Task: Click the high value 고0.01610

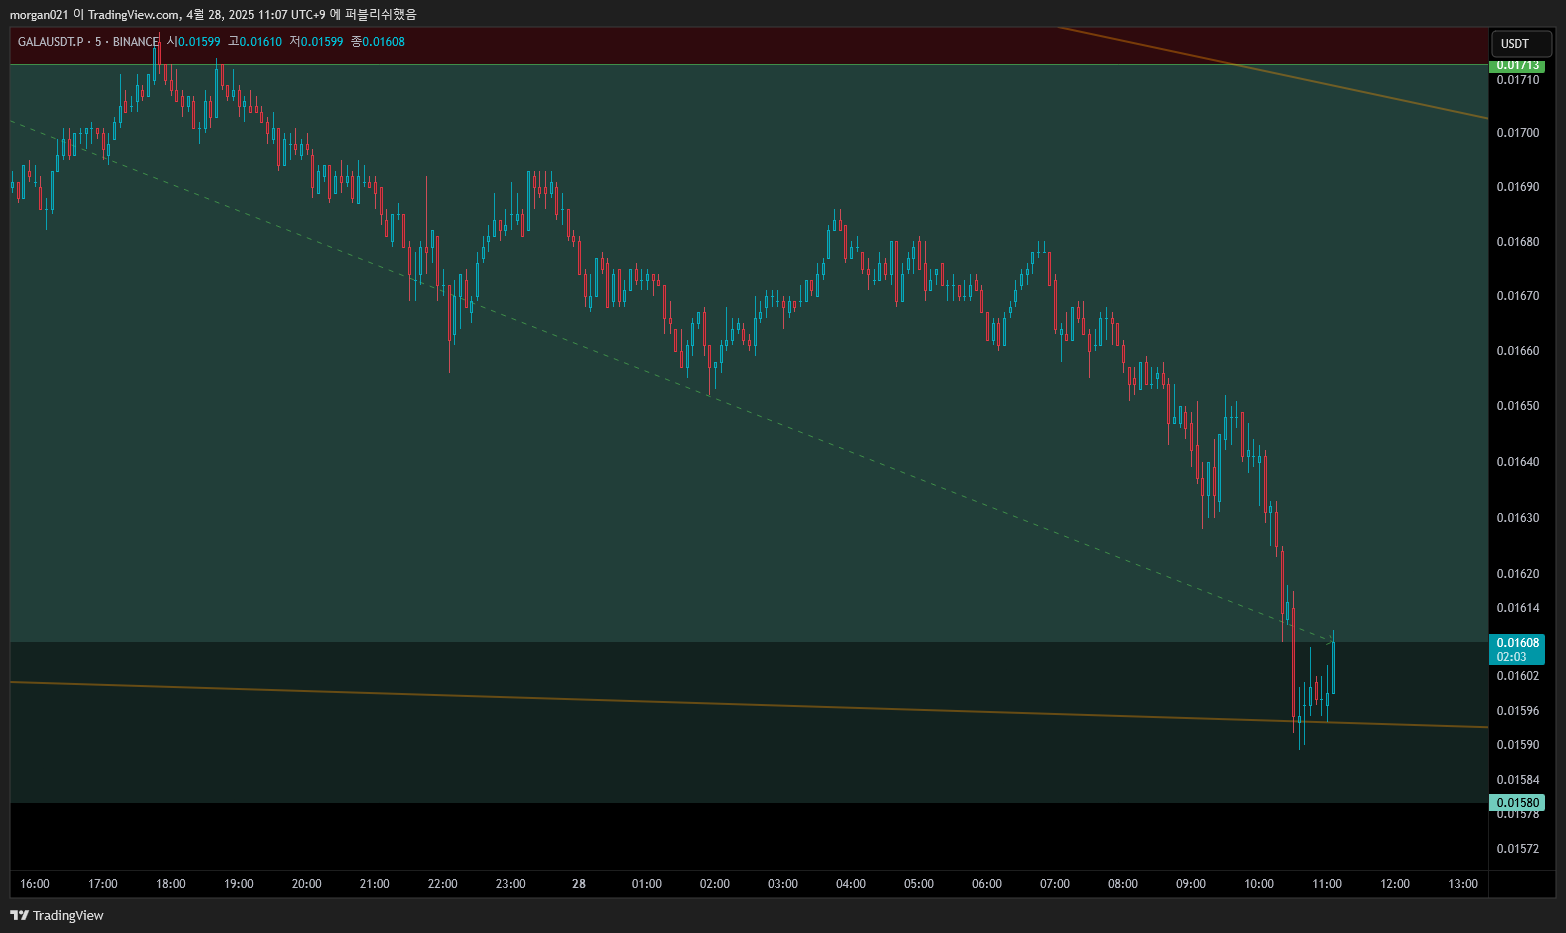Action: coord(255,42)
